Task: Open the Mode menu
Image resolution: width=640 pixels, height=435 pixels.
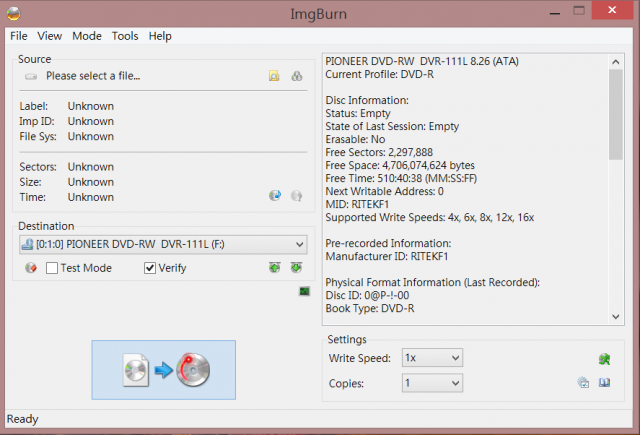Action: pos(87,36)
